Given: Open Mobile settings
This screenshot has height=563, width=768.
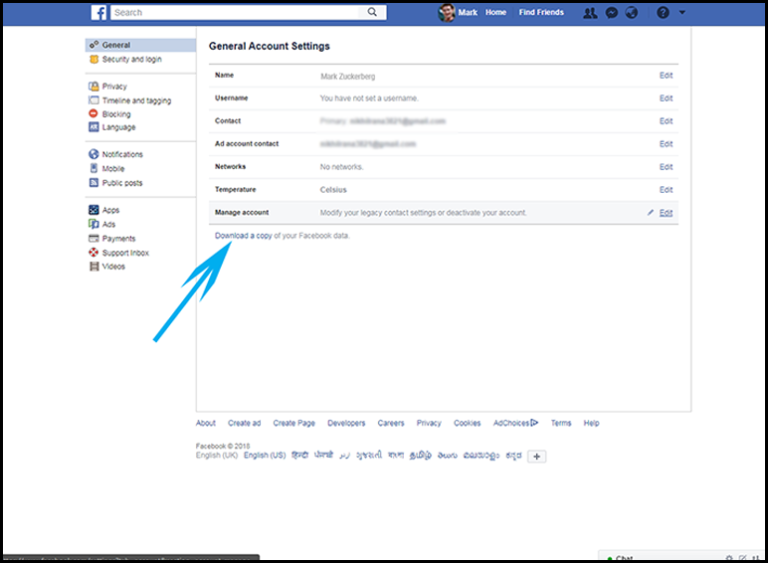Looking at the screenshot, I should [x=113, y=169].
